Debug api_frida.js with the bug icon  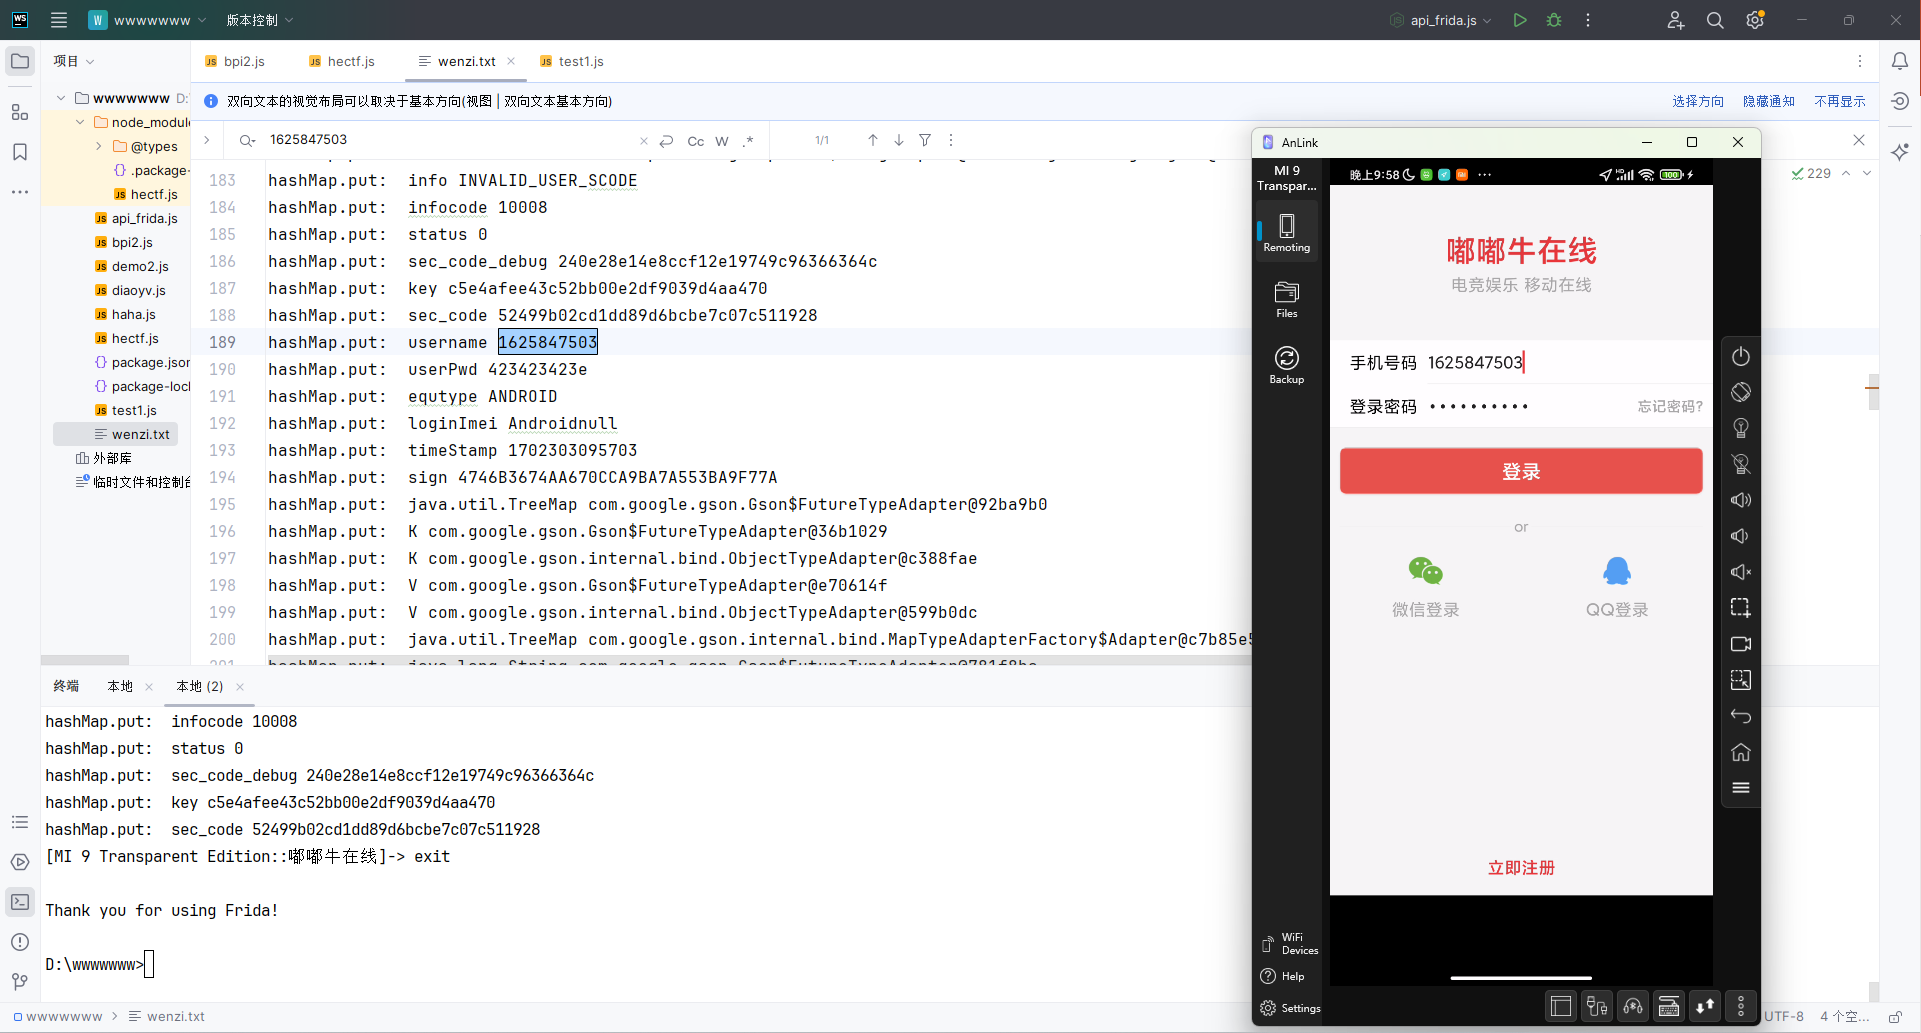tap(1554, 20)
